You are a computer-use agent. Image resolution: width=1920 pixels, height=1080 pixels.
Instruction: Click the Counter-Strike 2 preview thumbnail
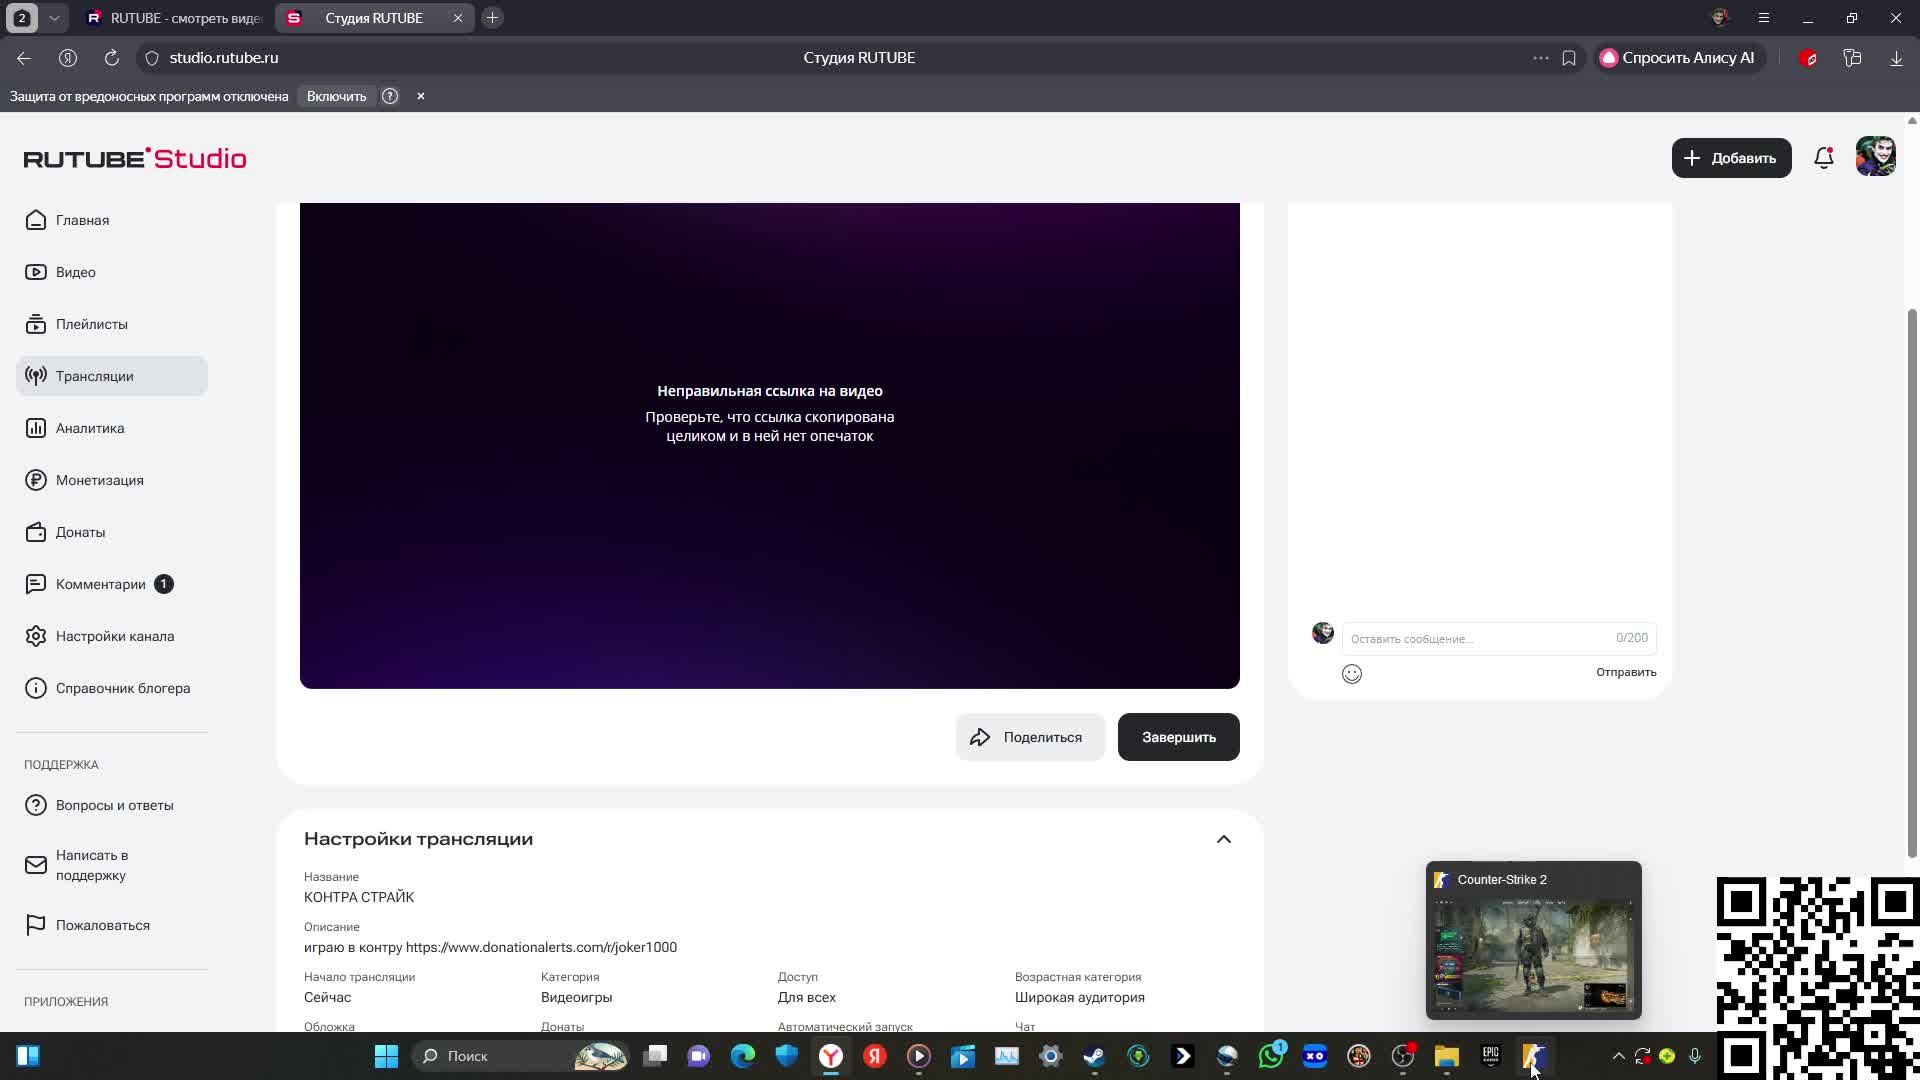tap(1532, 953)
